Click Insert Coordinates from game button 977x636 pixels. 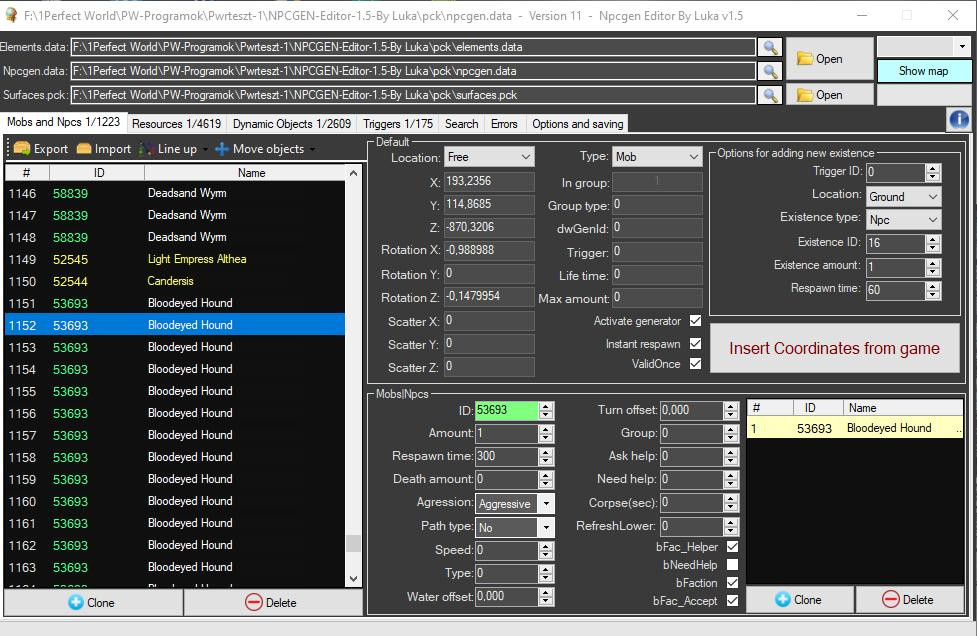tap(834, 348)
